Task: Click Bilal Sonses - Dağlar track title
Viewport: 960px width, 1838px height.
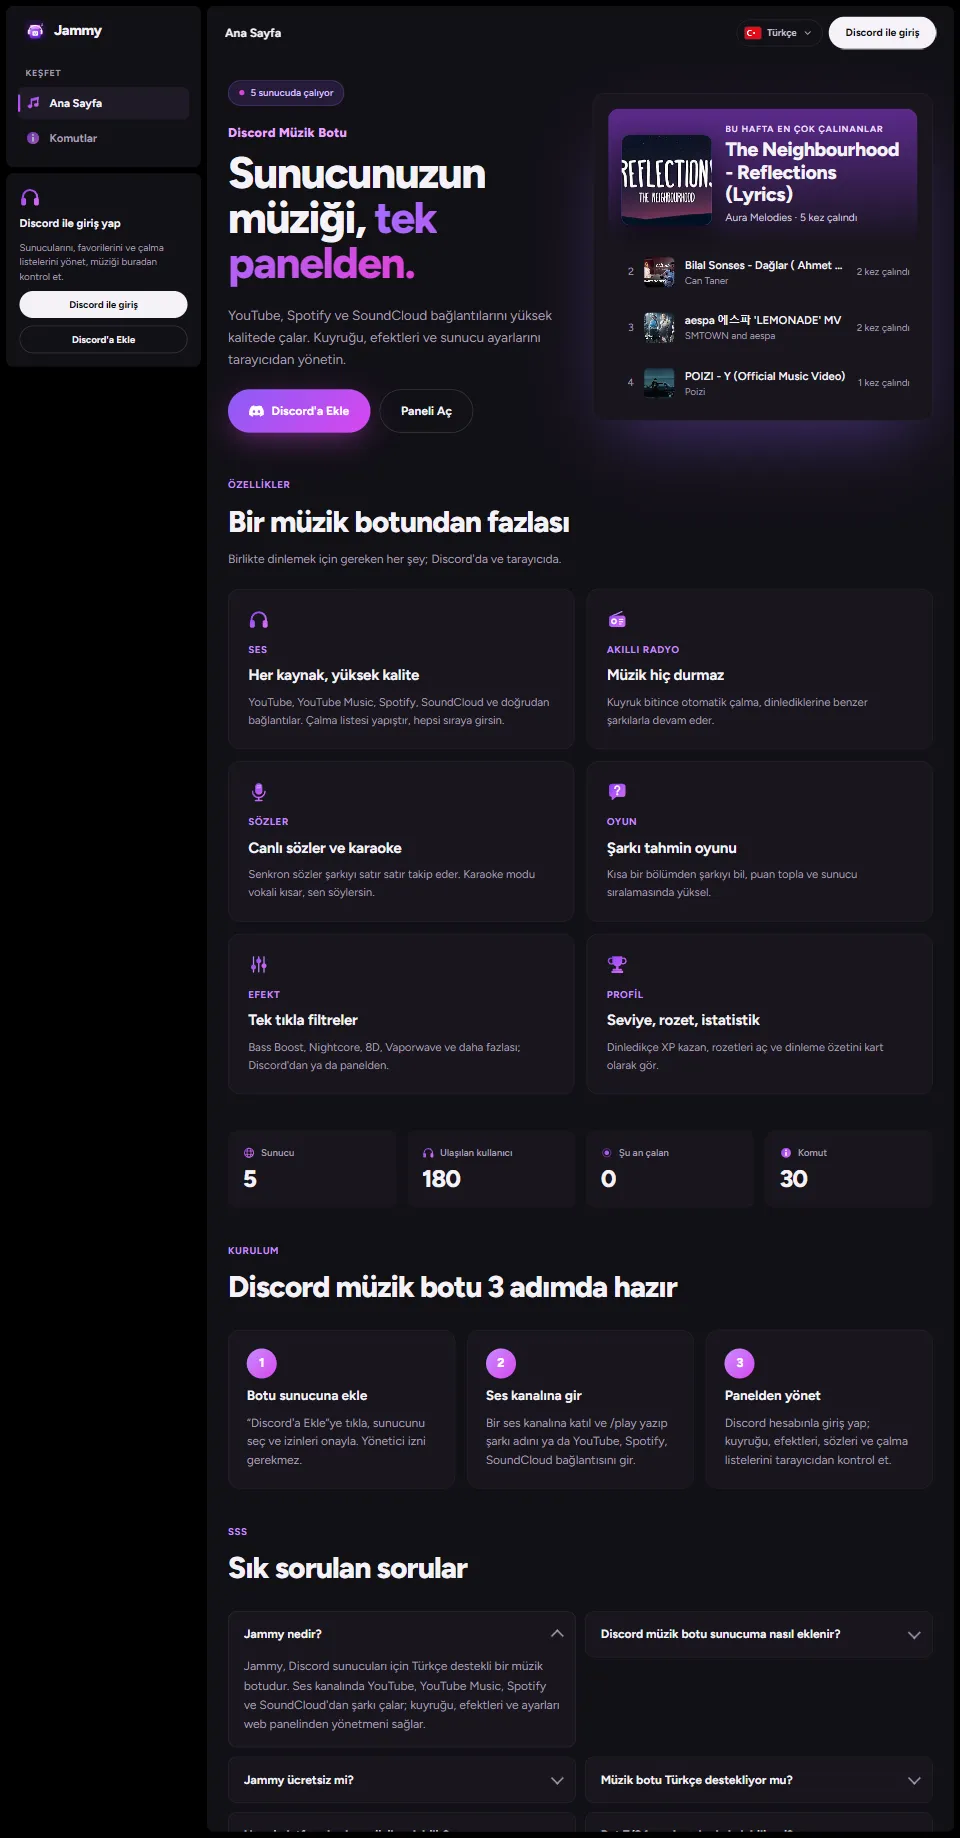Action: [x=763, y=265]
